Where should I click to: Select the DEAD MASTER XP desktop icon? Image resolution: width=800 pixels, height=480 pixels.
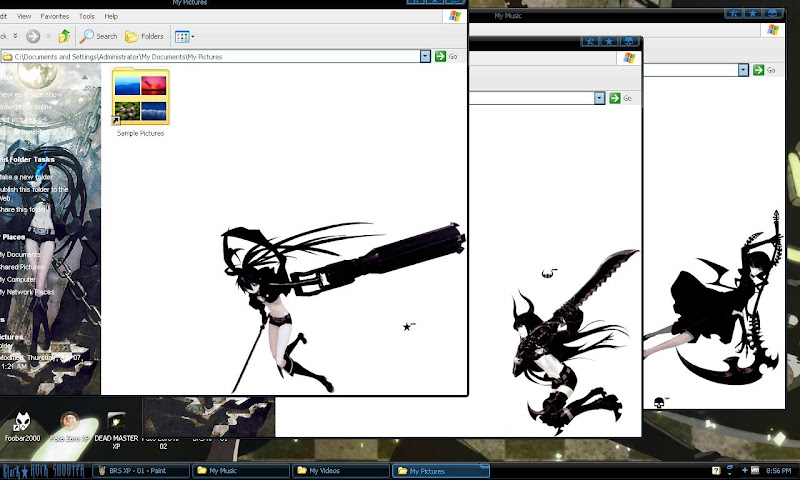pos(116,430)
